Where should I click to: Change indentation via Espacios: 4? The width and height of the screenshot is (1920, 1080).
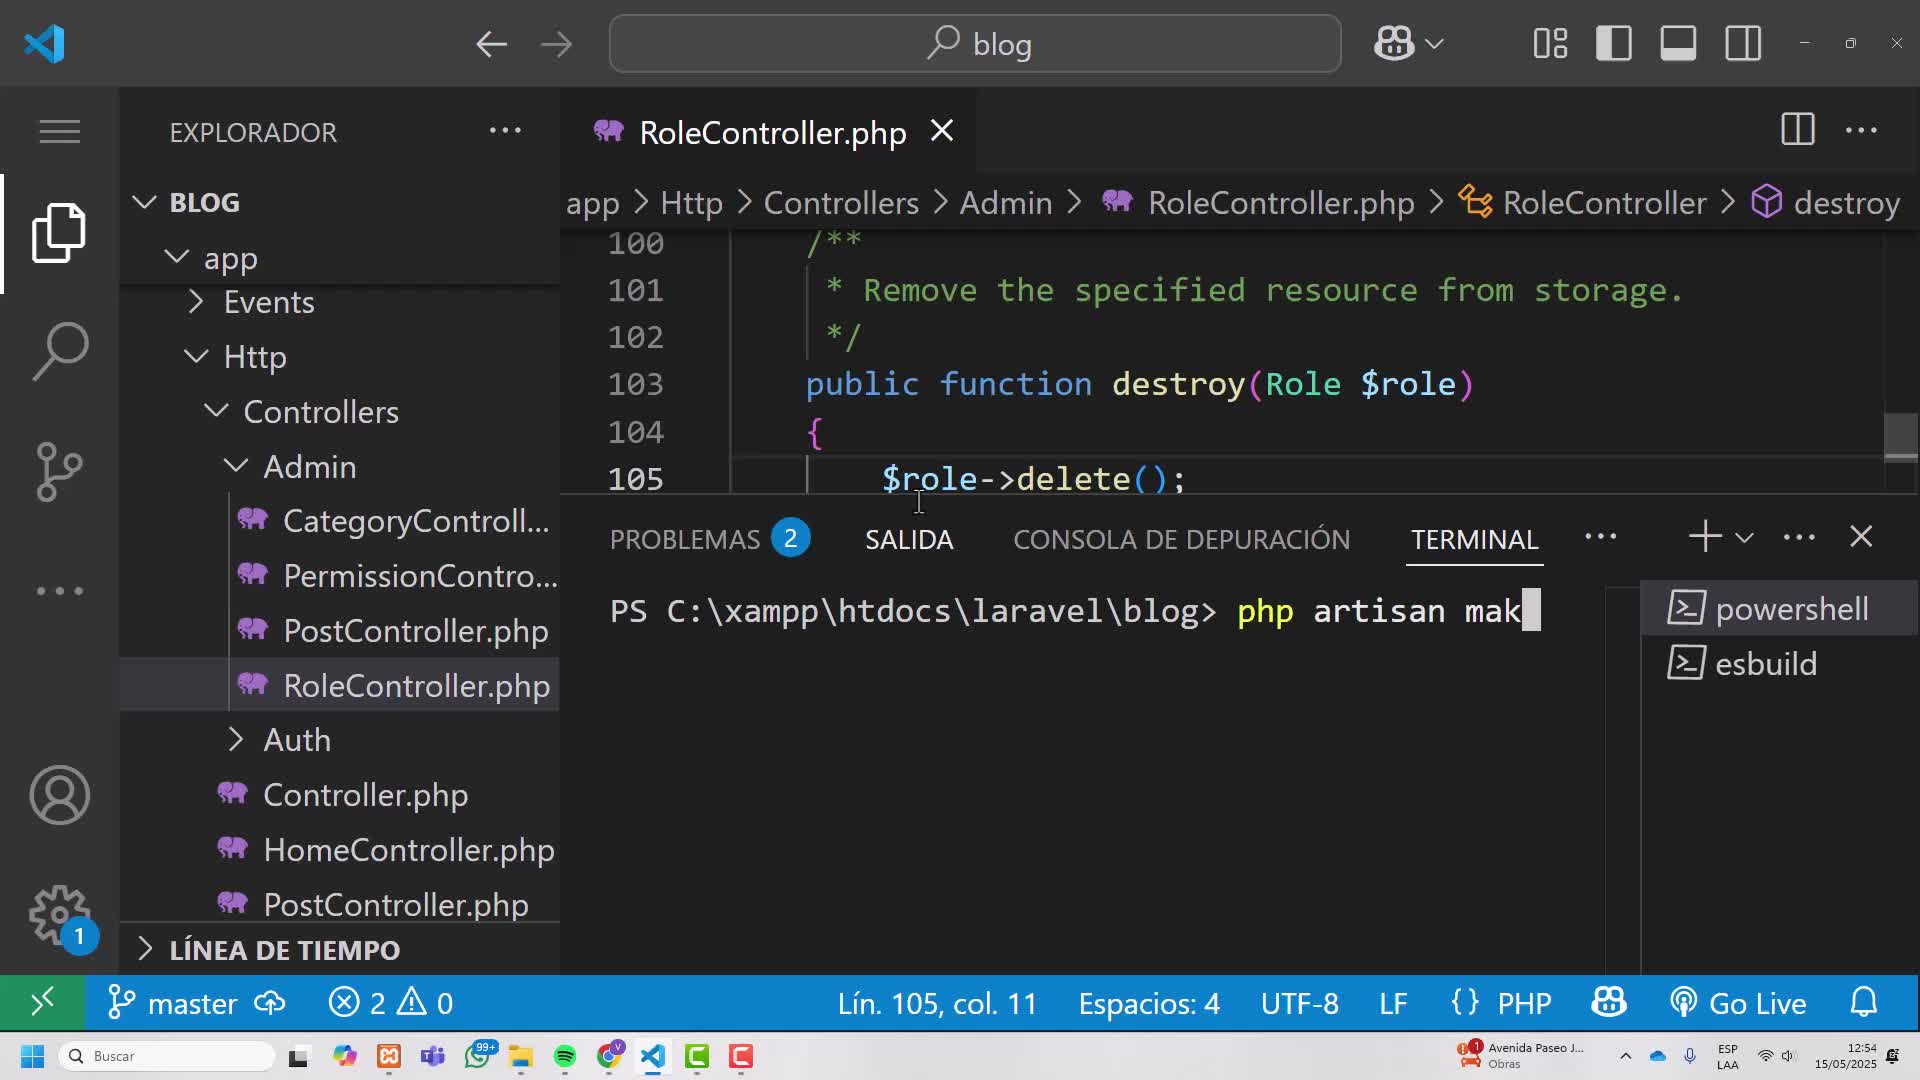[1149, 1003]
